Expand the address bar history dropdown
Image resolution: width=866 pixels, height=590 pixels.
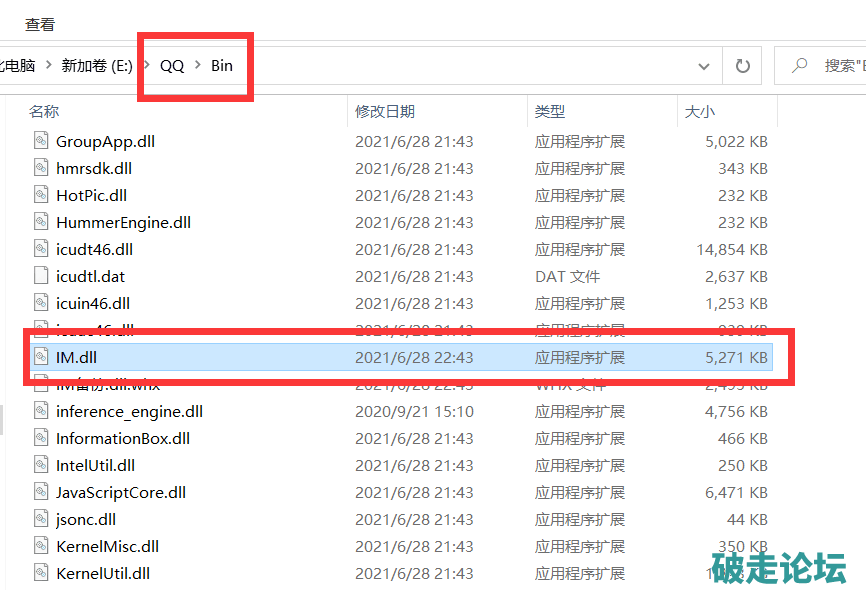[703, 66]
